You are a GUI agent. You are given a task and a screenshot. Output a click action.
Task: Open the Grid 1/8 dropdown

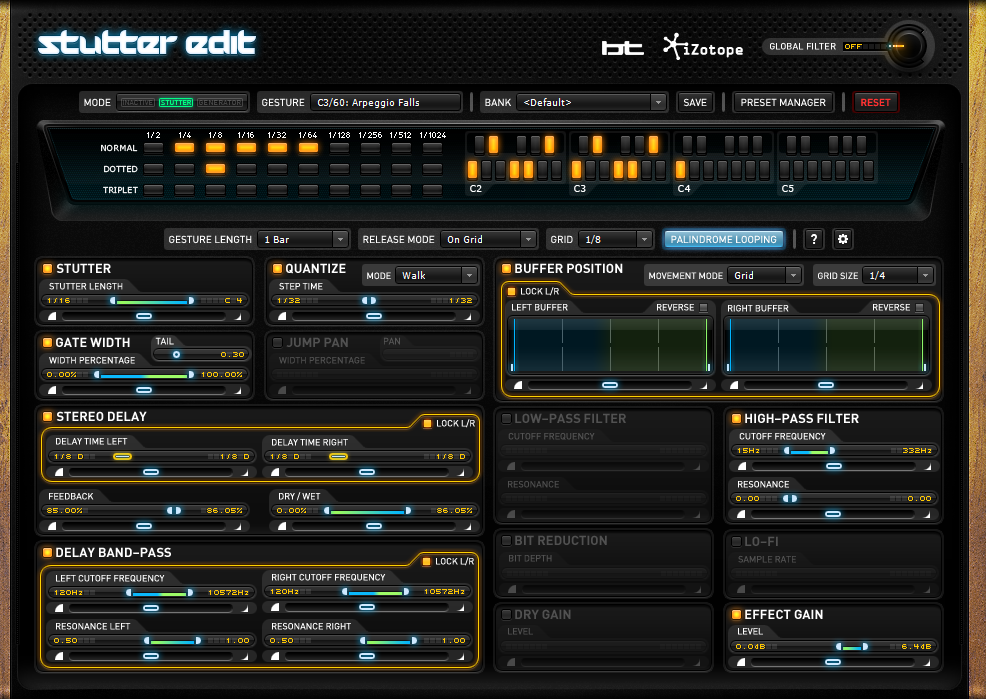pos(615,239)
